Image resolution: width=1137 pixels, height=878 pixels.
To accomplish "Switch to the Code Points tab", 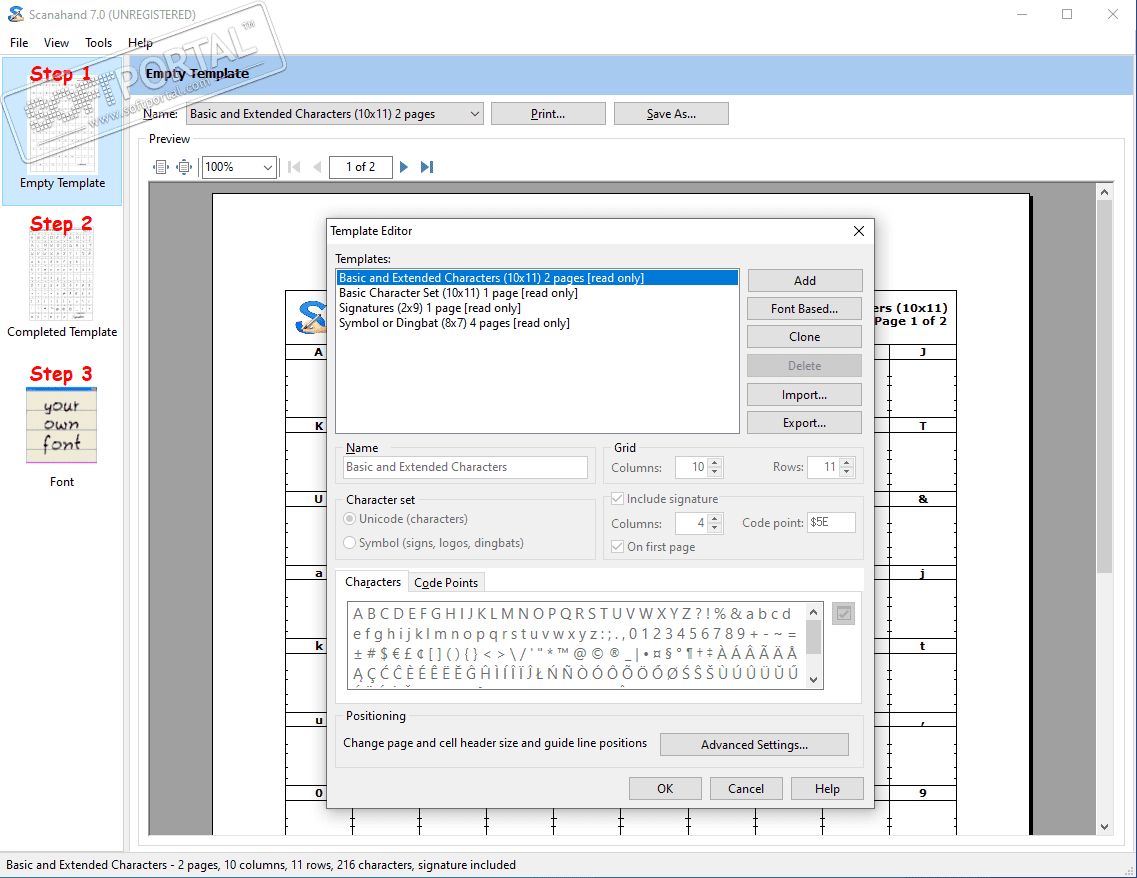I will click(x=446, y=583).
